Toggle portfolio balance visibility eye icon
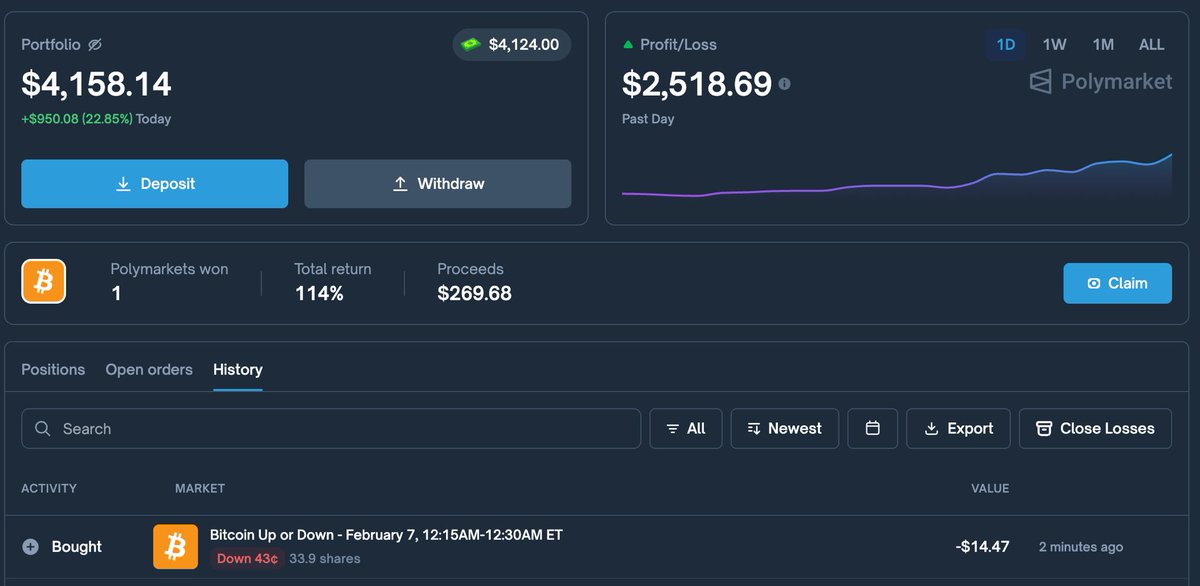Viewport: 1200px width, 586px height. click(x=95, y=45)
